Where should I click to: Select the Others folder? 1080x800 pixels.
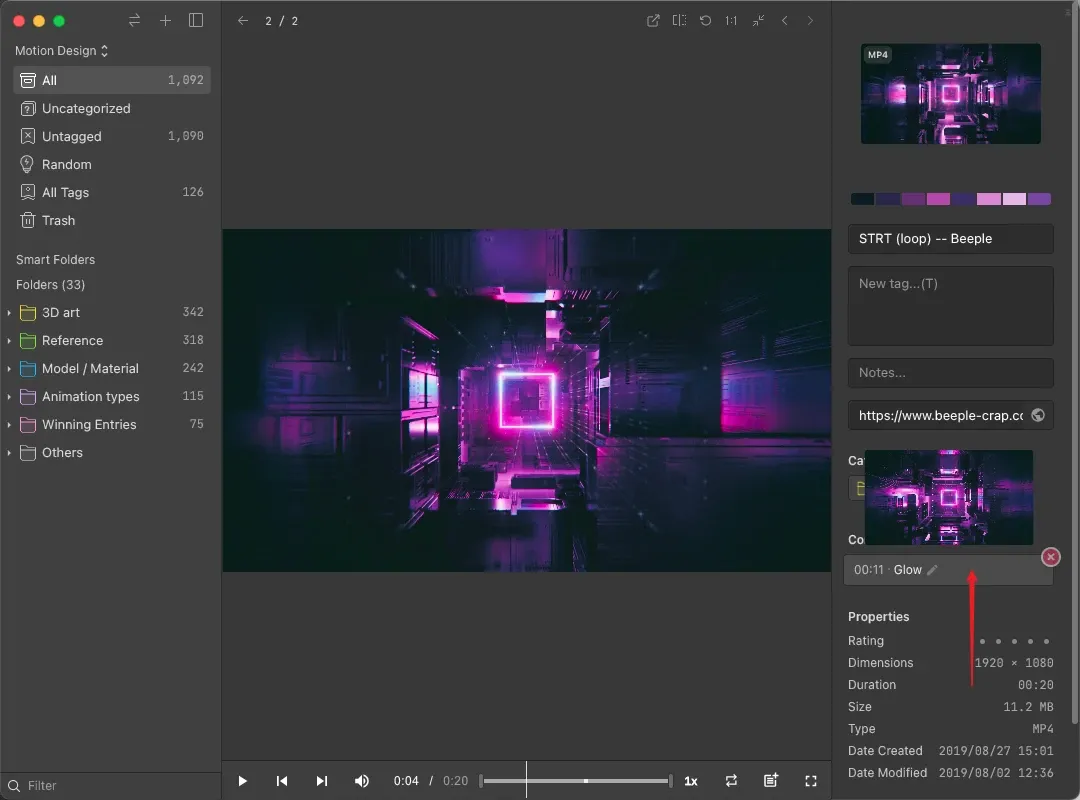[x=112, y=453]
